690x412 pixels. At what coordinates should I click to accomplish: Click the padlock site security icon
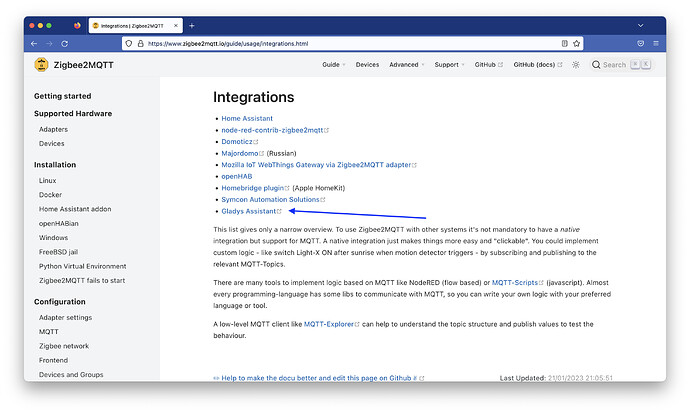pos(140,44)
